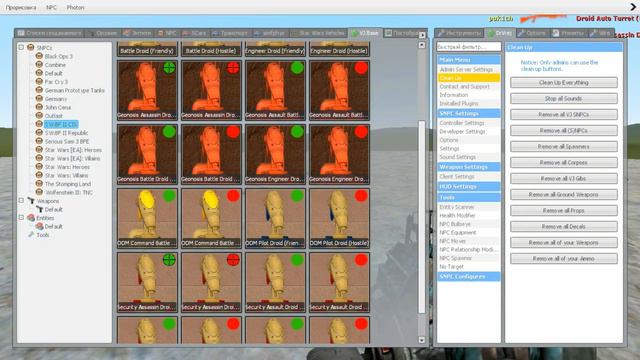Spawn Battle Droid (Hostile)

click(x=211, y=49)
